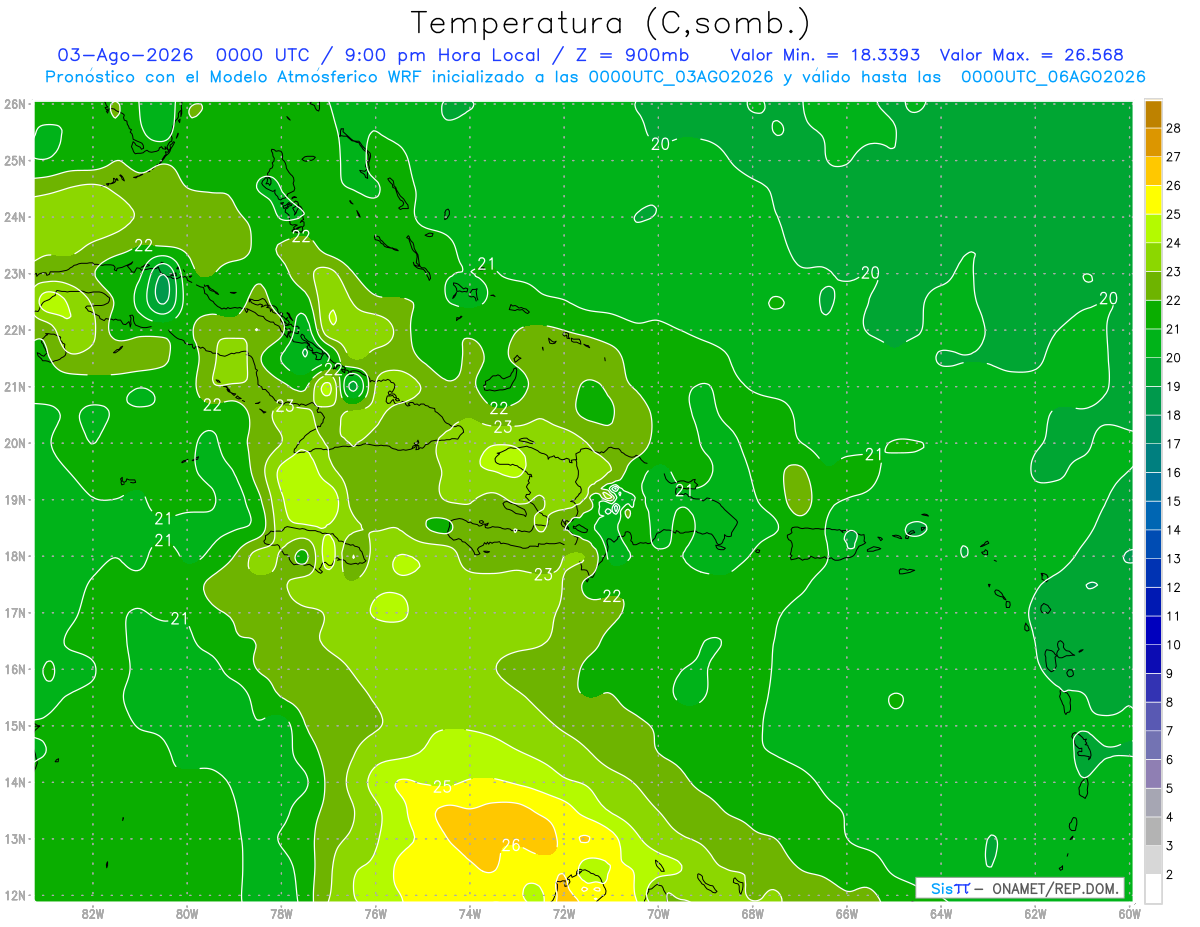Click the '26' contour label in the orange map area
Screen dimensions: 1200x927
tap(510, 846)
